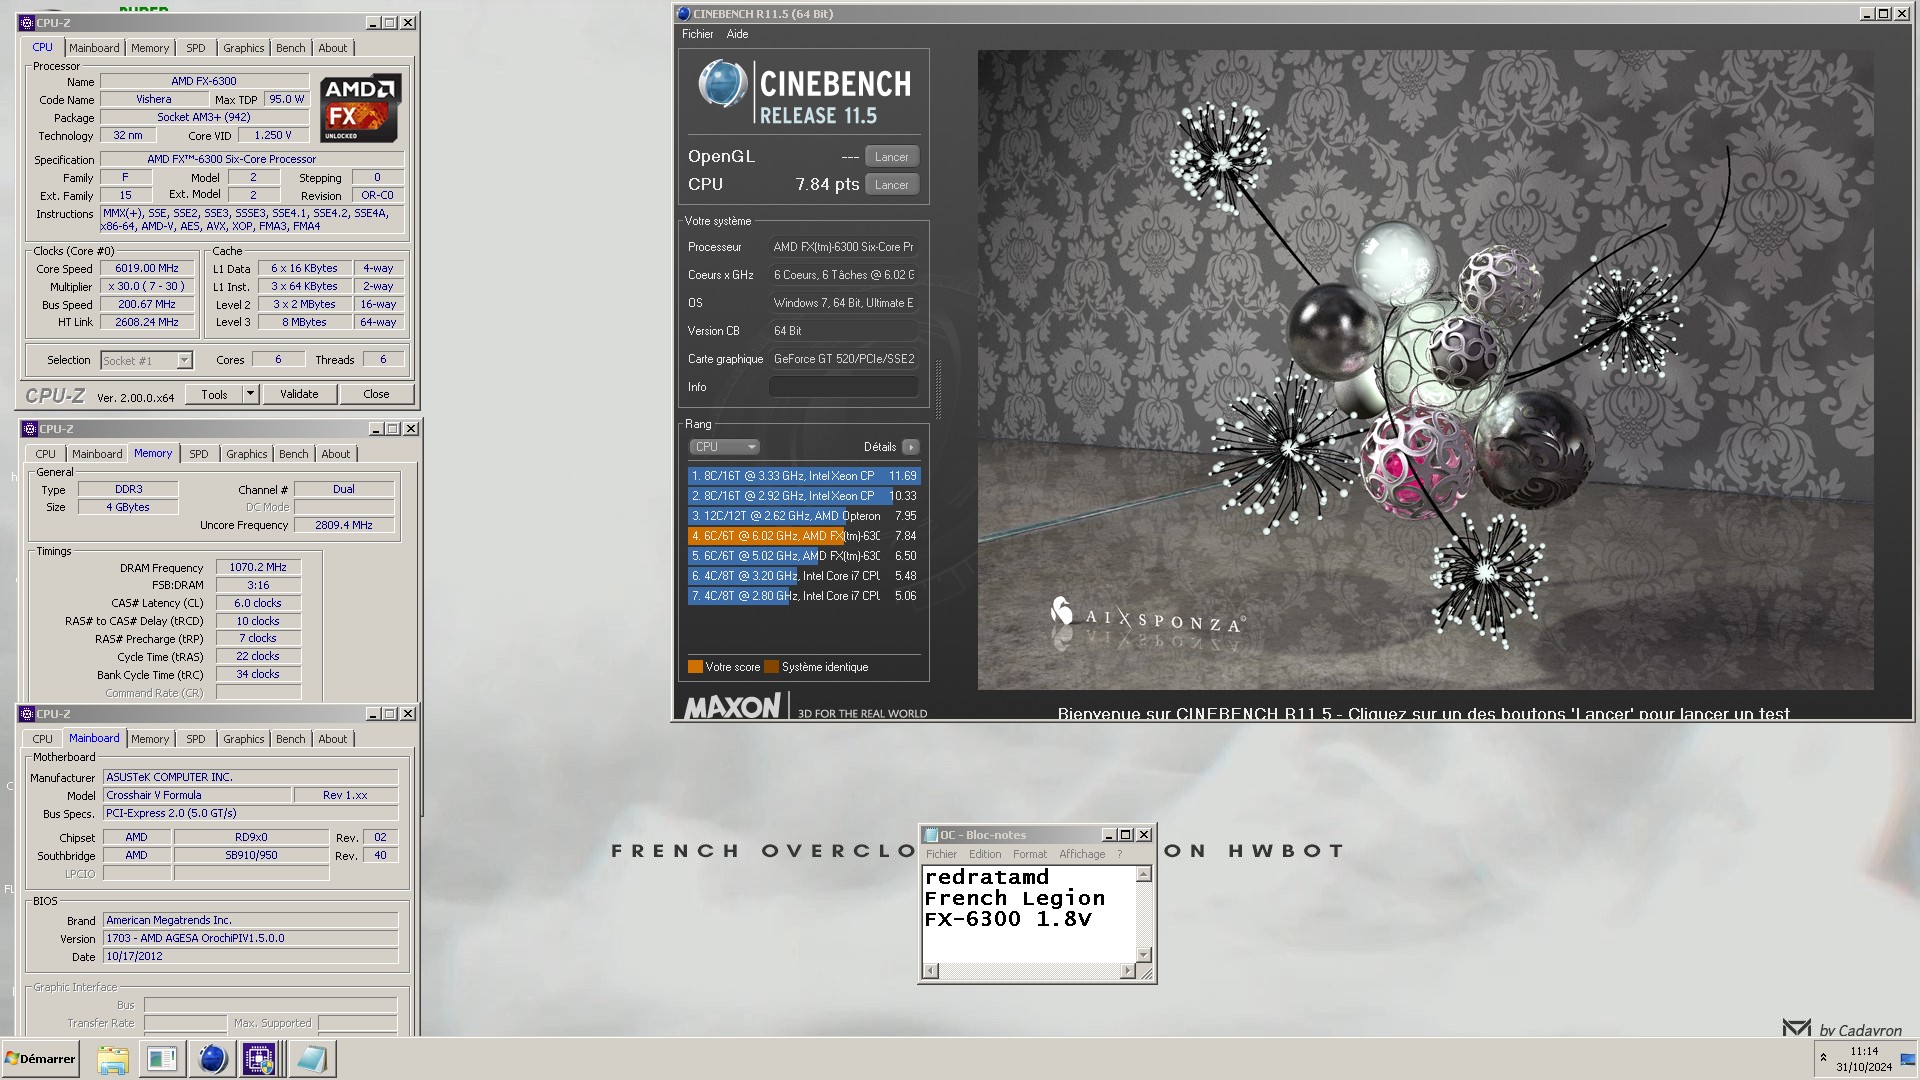Open the arrow next to the Tools button
This screenshot has height=1080, width=1920.
[x=251, y=394]
